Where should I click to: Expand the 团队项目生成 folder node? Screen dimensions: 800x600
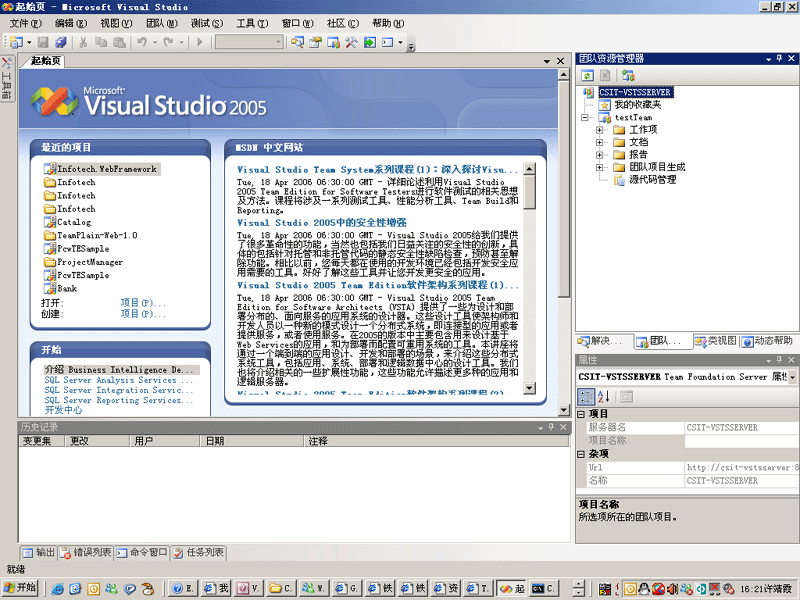[x=600, y=167]
